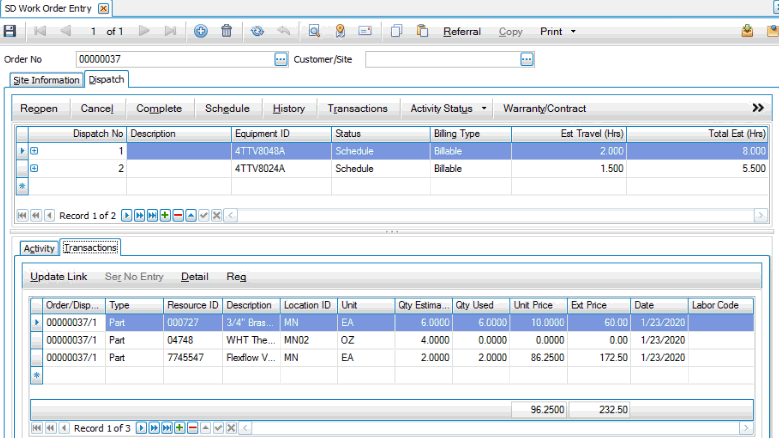Image resolution: width=779 pixels, height=438 pixels.
Task: Click the magnifier search icon in toolbar
Action: 313,31
